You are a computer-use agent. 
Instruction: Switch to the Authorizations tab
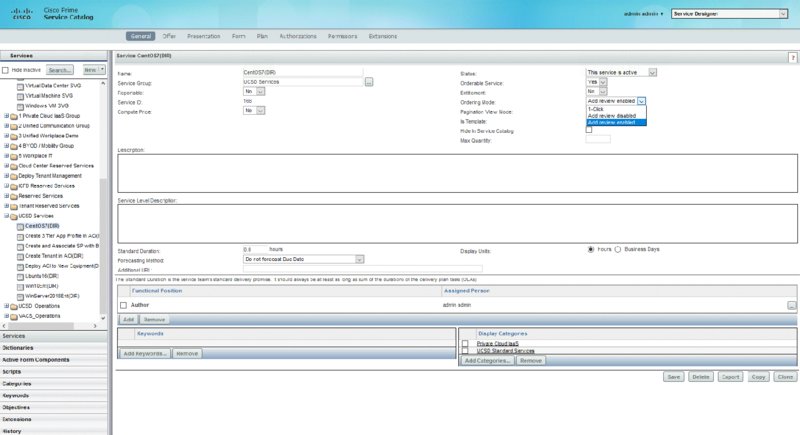(300, 36)
